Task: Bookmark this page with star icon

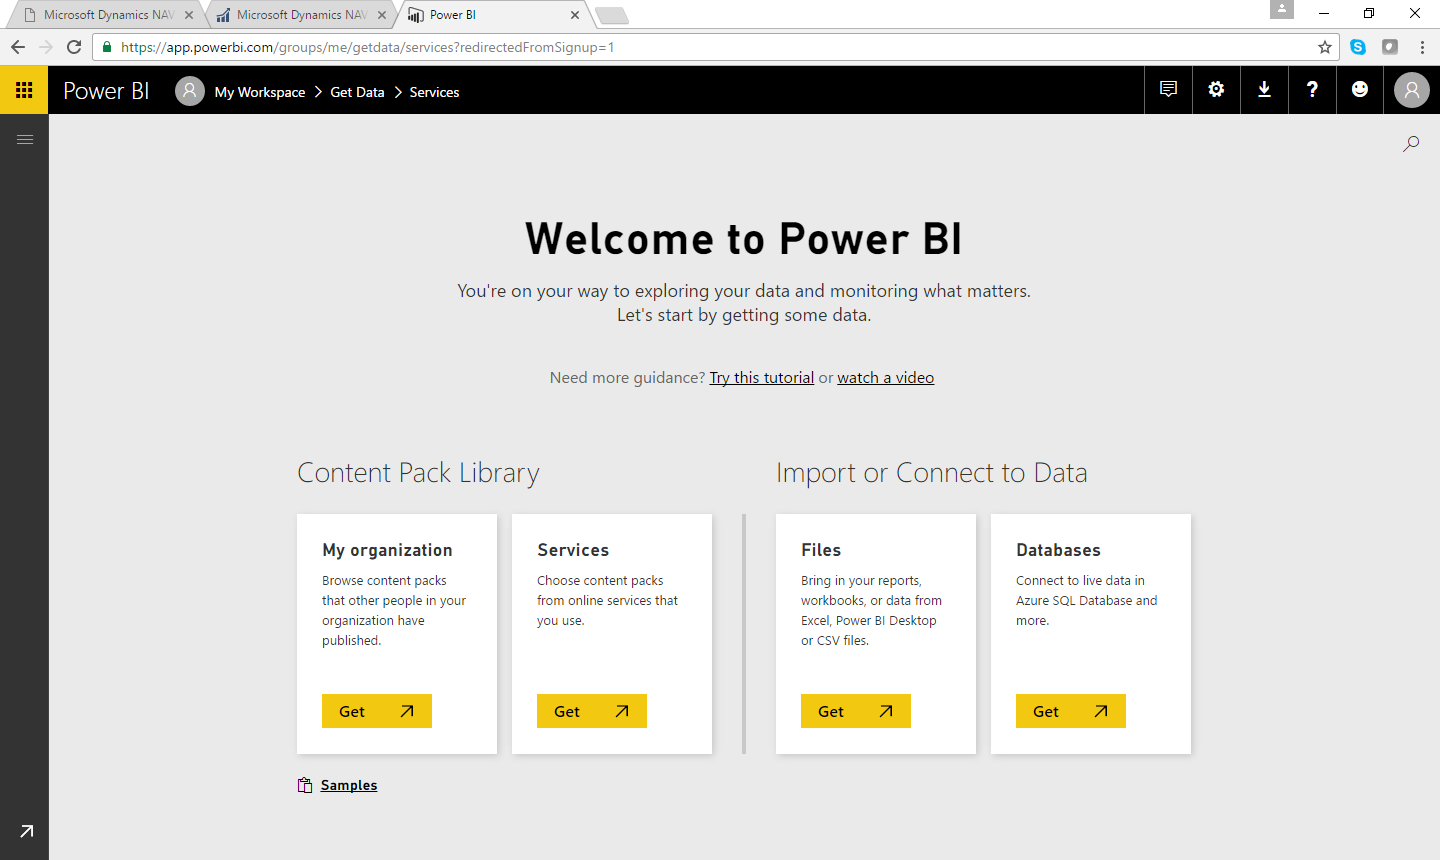Action: 1325,47
